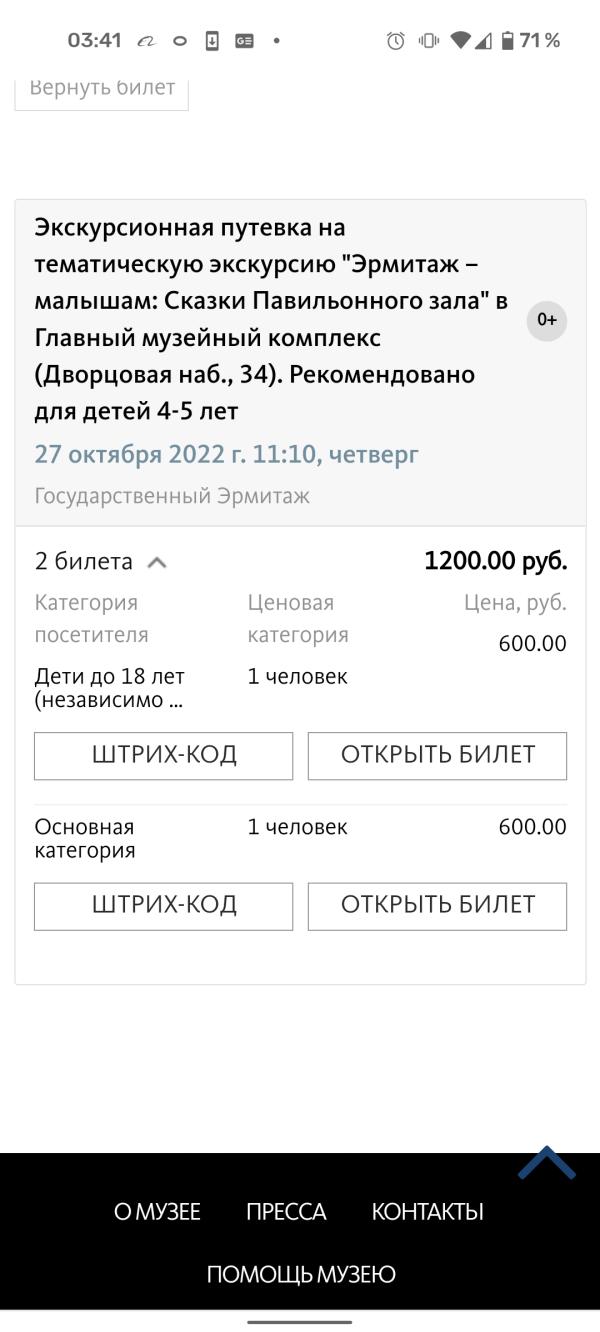Show ШТРИХ-КОД for the Основная категория ticket
The height and width of the screenshot is (1332, 600).
[164, 906]
